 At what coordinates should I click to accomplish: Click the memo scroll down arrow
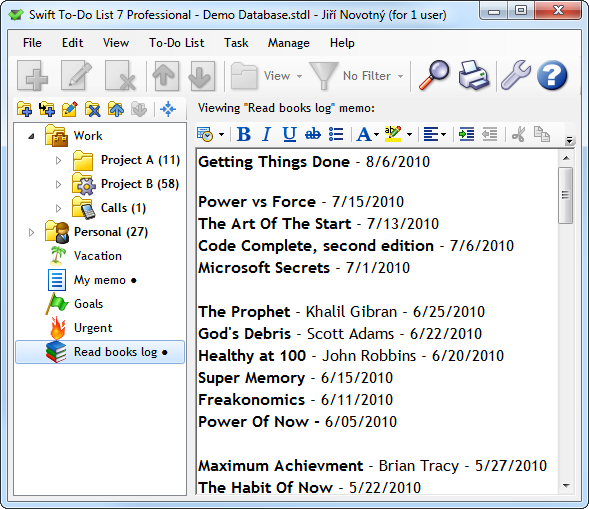566,486
